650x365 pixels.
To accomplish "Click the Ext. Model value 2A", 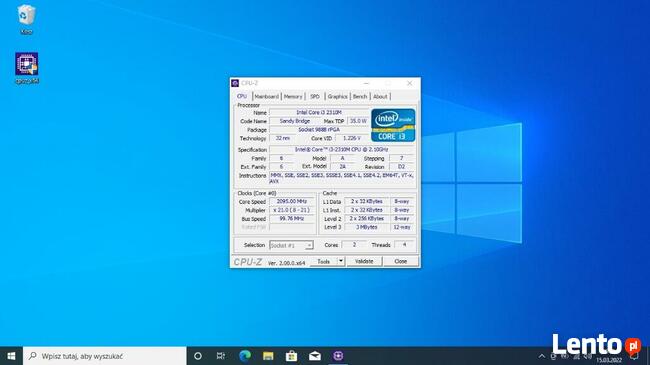I will pyautogui.click(x=343, y=166).
